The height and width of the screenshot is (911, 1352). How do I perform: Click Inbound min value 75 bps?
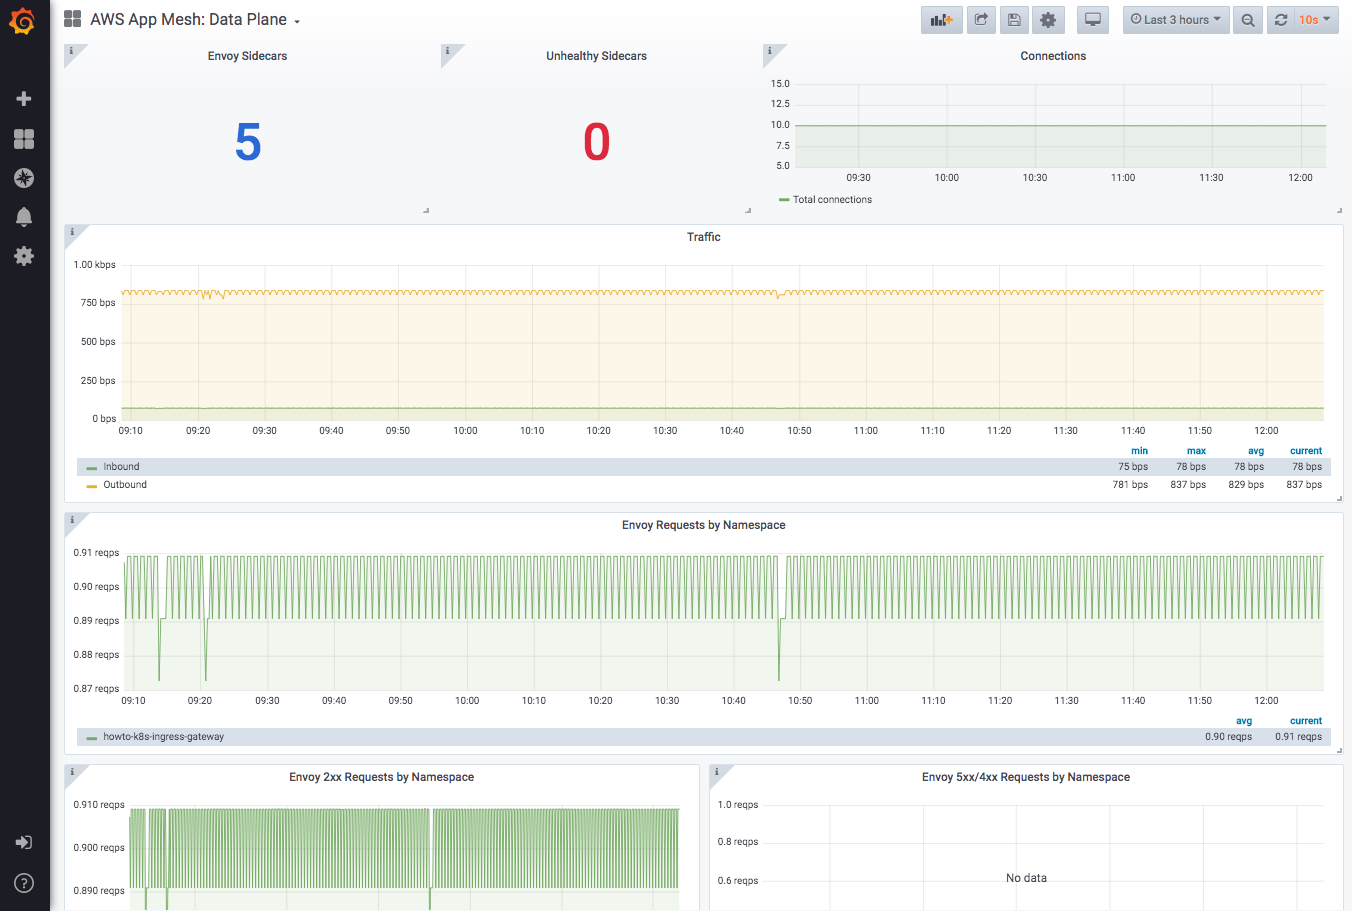[x=1133, y=467]
